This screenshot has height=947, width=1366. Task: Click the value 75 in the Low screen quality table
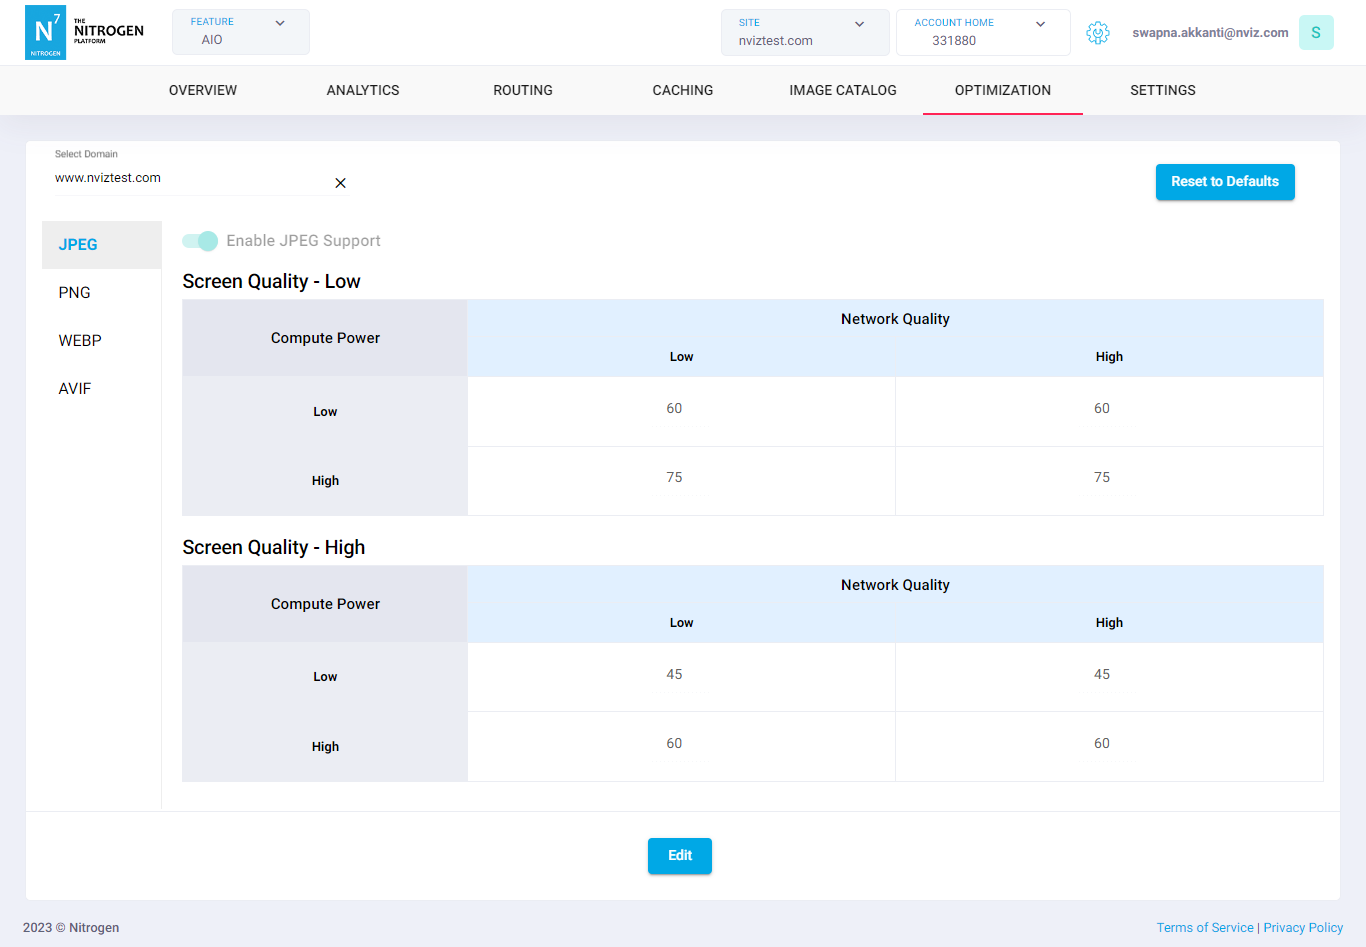tap(674, 477)
